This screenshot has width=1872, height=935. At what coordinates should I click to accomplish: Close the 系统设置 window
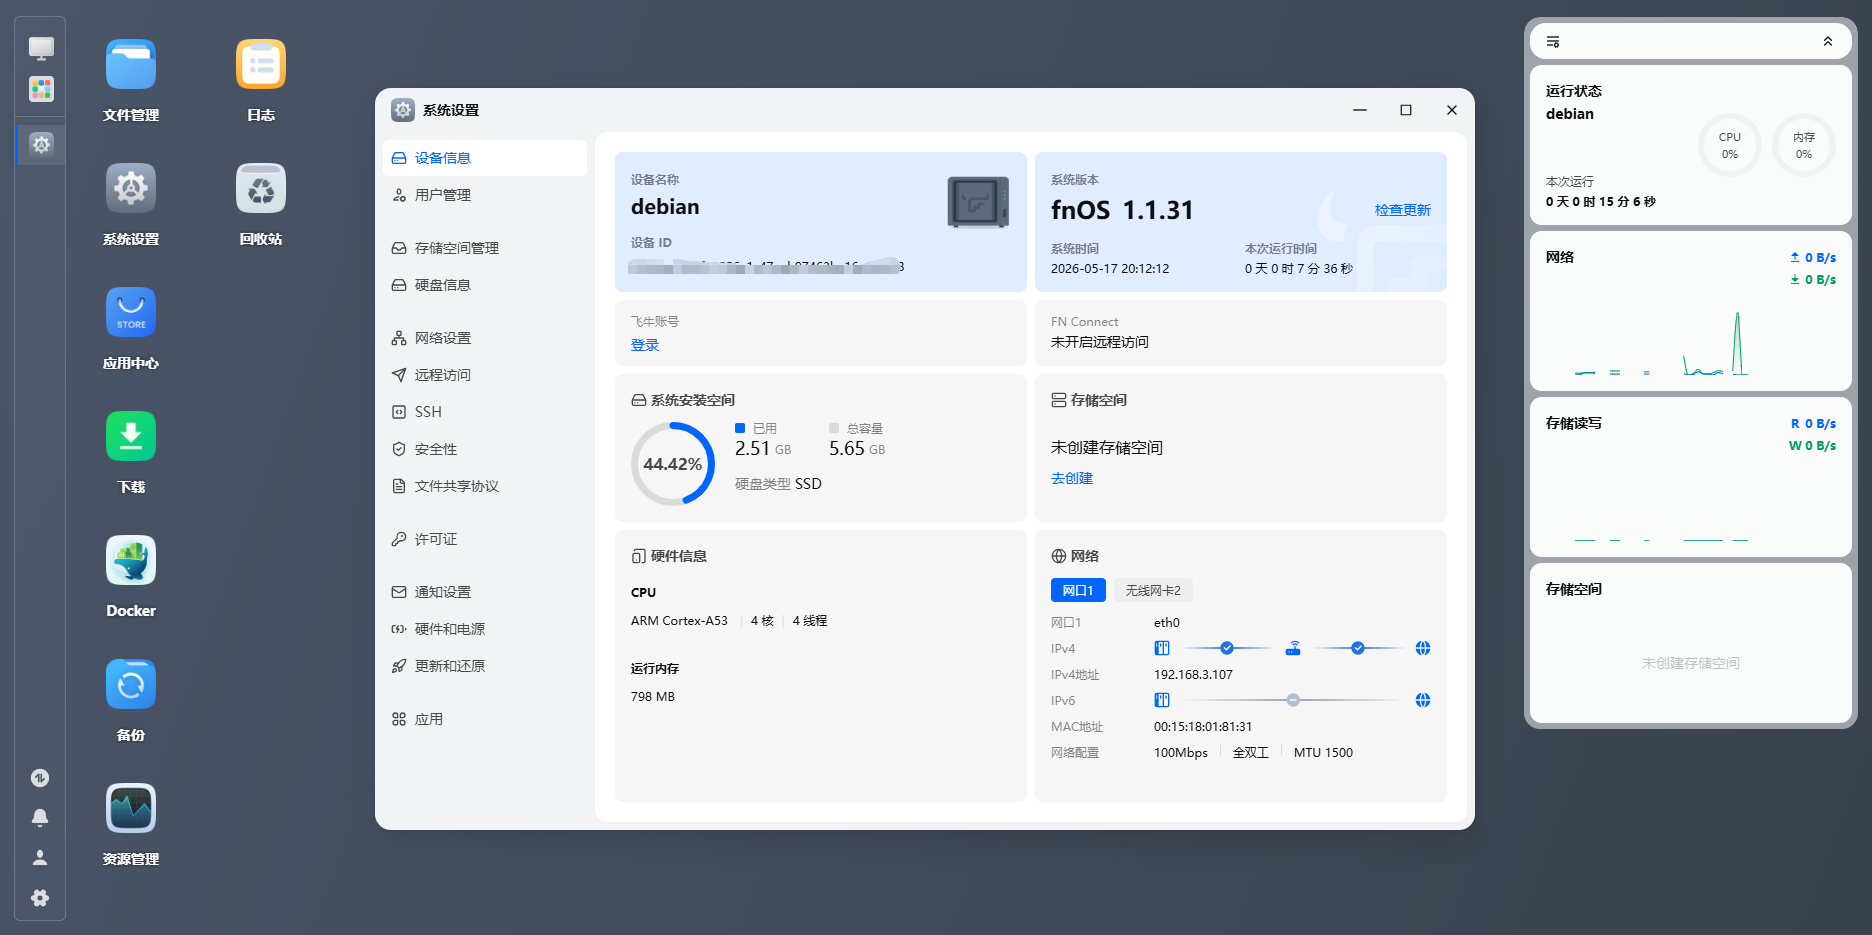point(1452,110)
